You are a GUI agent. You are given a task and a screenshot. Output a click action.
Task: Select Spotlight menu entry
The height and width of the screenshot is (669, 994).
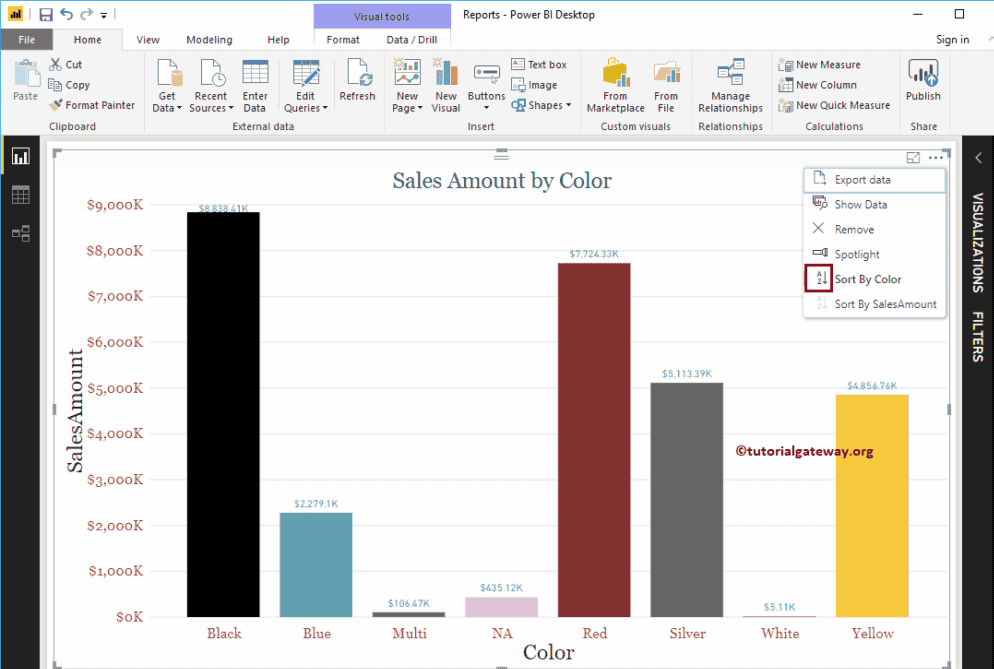(875, 254)
